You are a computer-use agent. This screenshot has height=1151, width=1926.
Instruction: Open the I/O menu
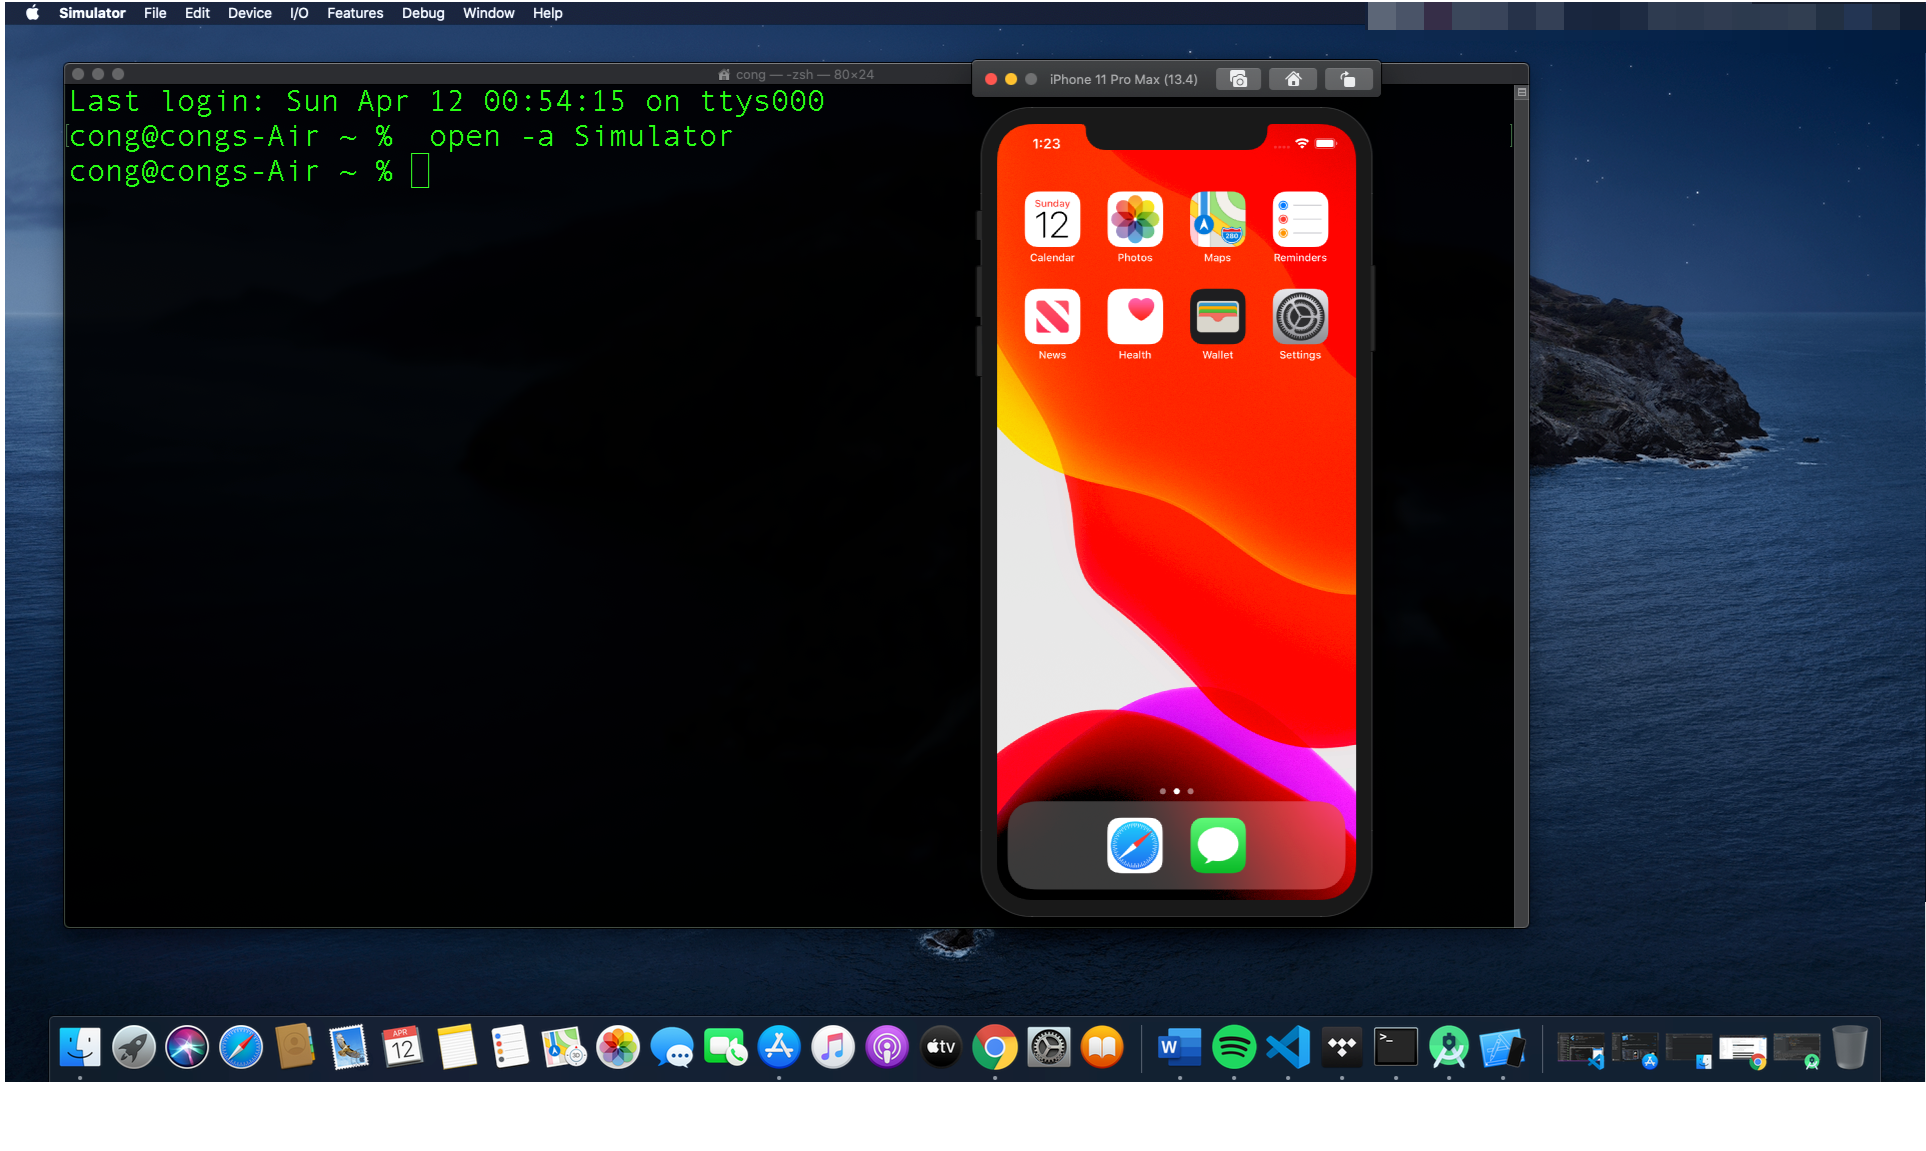tap(299, 13)
